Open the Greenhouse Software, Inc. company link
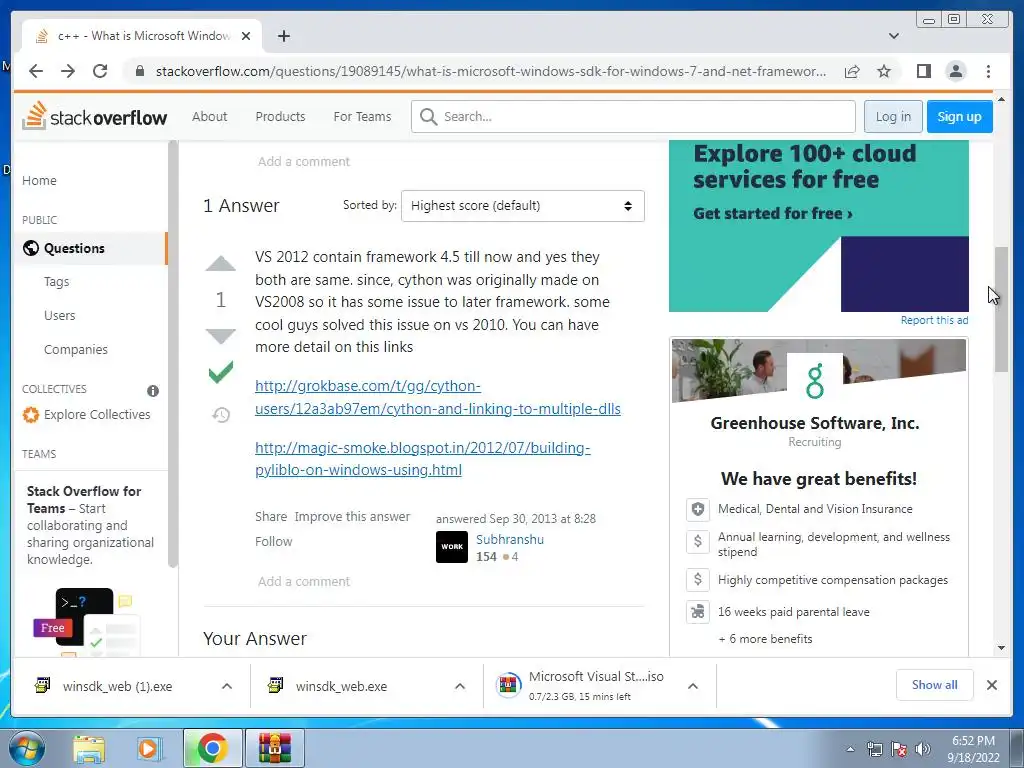This screenshot has height=768, width=1024. [814, 423]
